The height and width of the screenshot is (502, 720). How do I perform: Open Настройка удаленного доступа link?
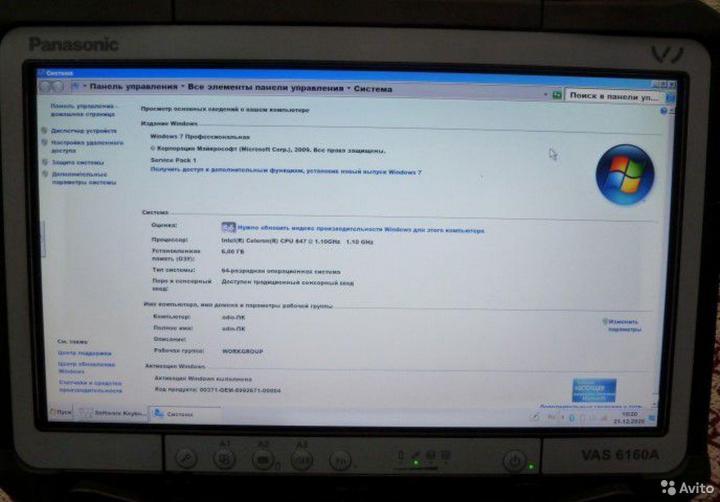click(87, 147)
